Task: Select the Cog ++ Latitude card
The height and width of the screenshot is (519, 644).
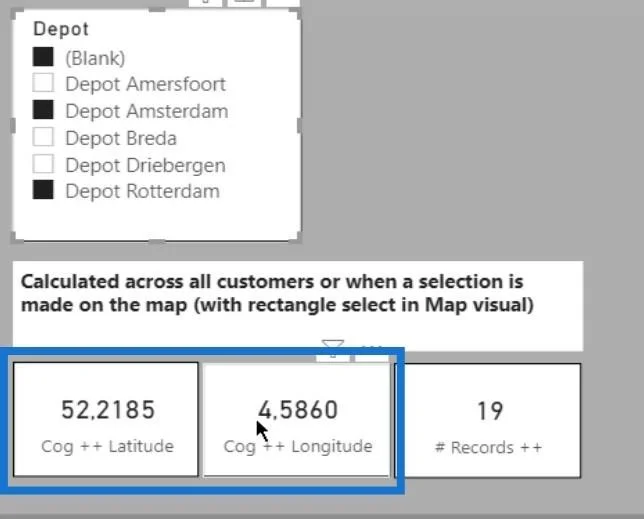Action: pyautogui.click(x=106, y=419)
